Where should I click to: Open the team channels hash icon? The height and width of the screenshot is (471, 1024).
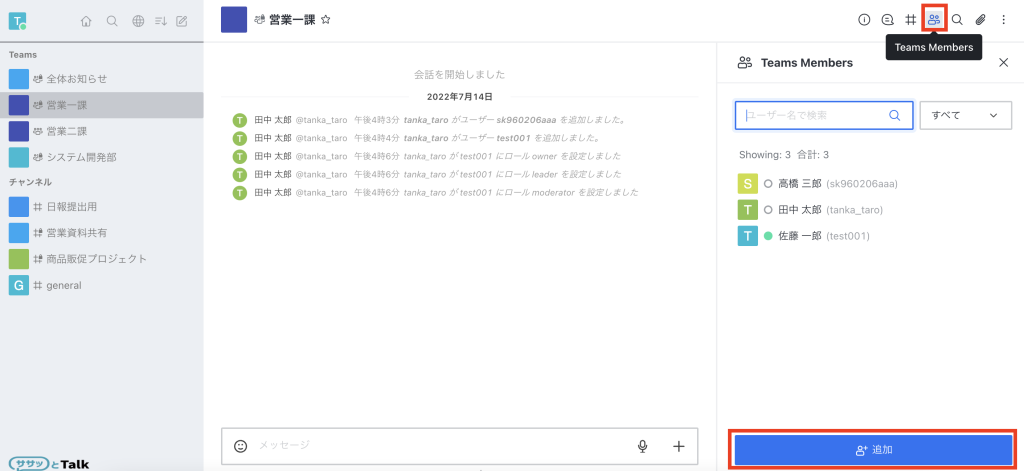tap(910, 20)
